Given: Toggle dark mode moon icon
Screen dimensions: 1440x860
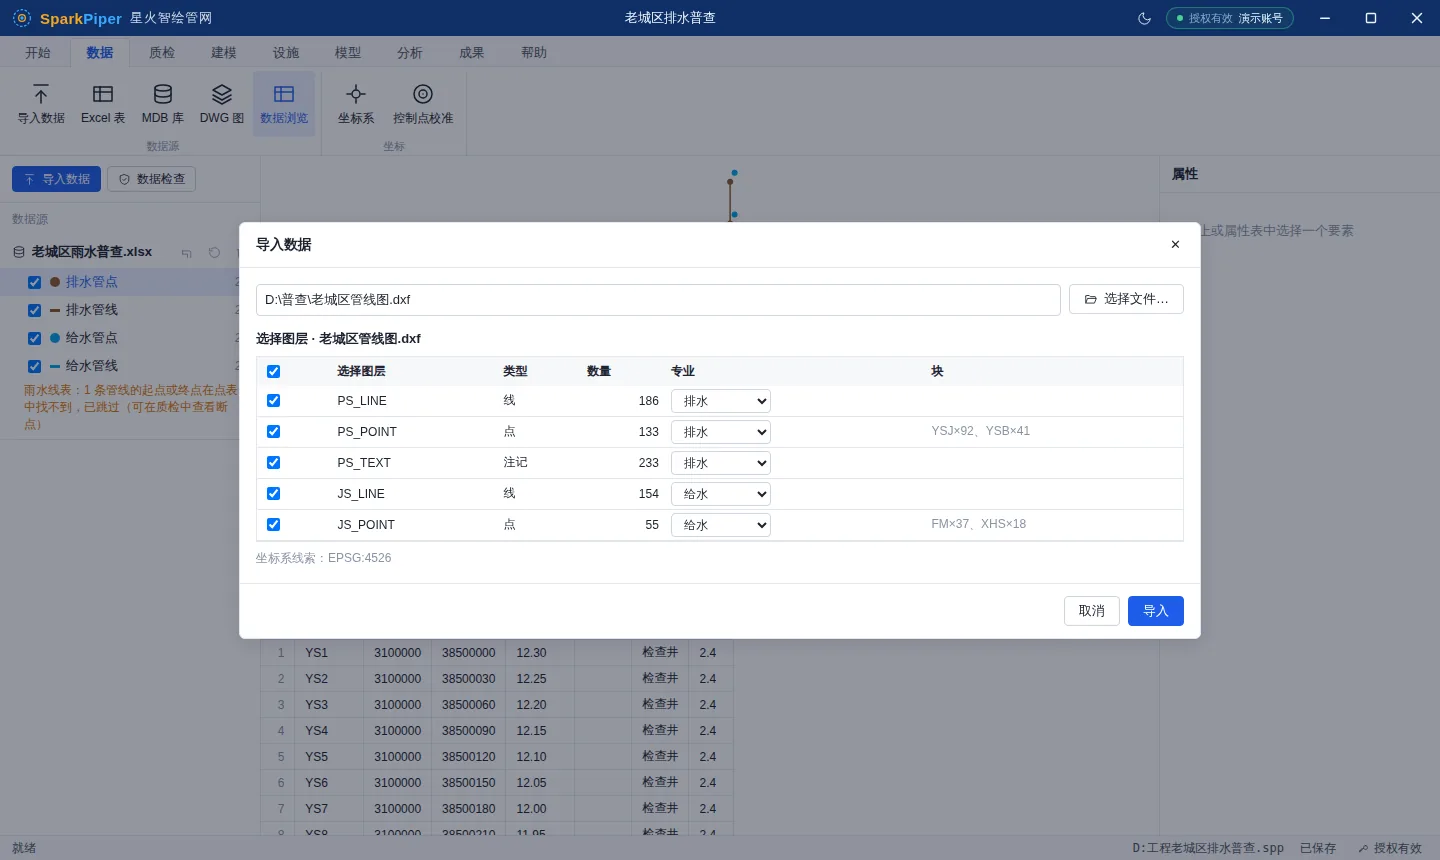Looking at the screenshot, I should tap(1145, 18).
